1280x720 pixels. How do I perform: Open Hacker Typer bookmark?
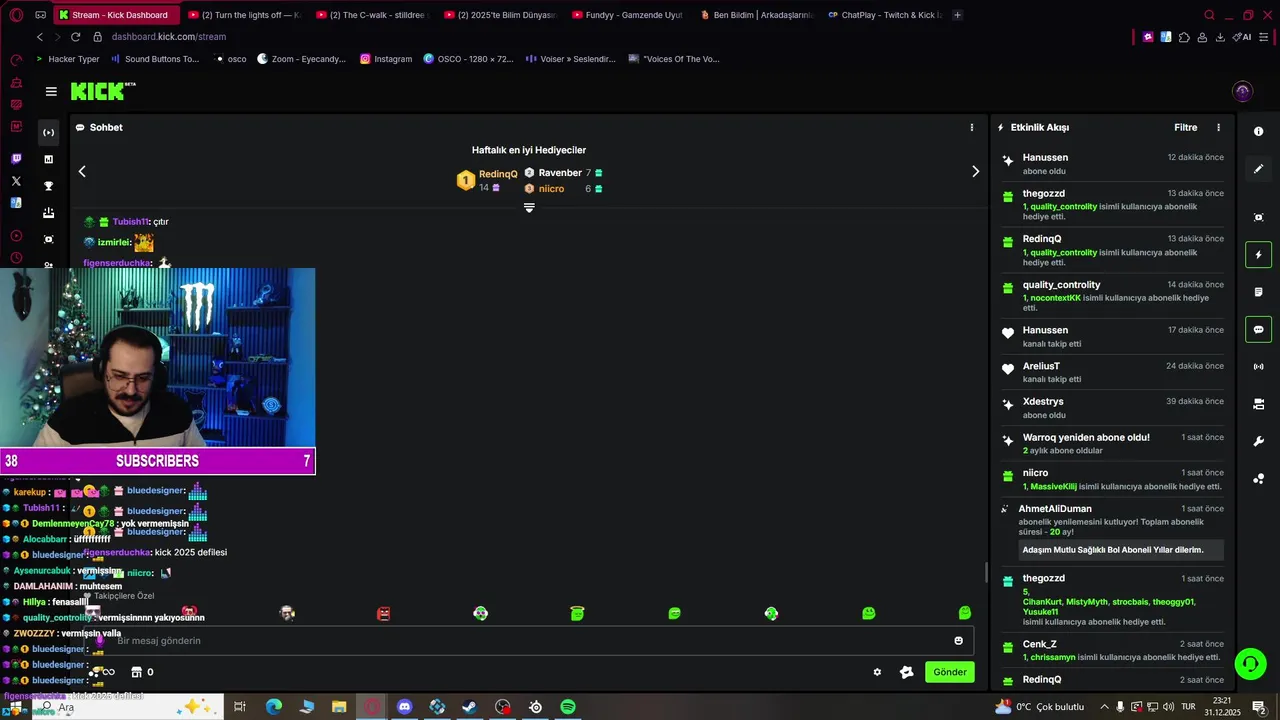[67, 59]
